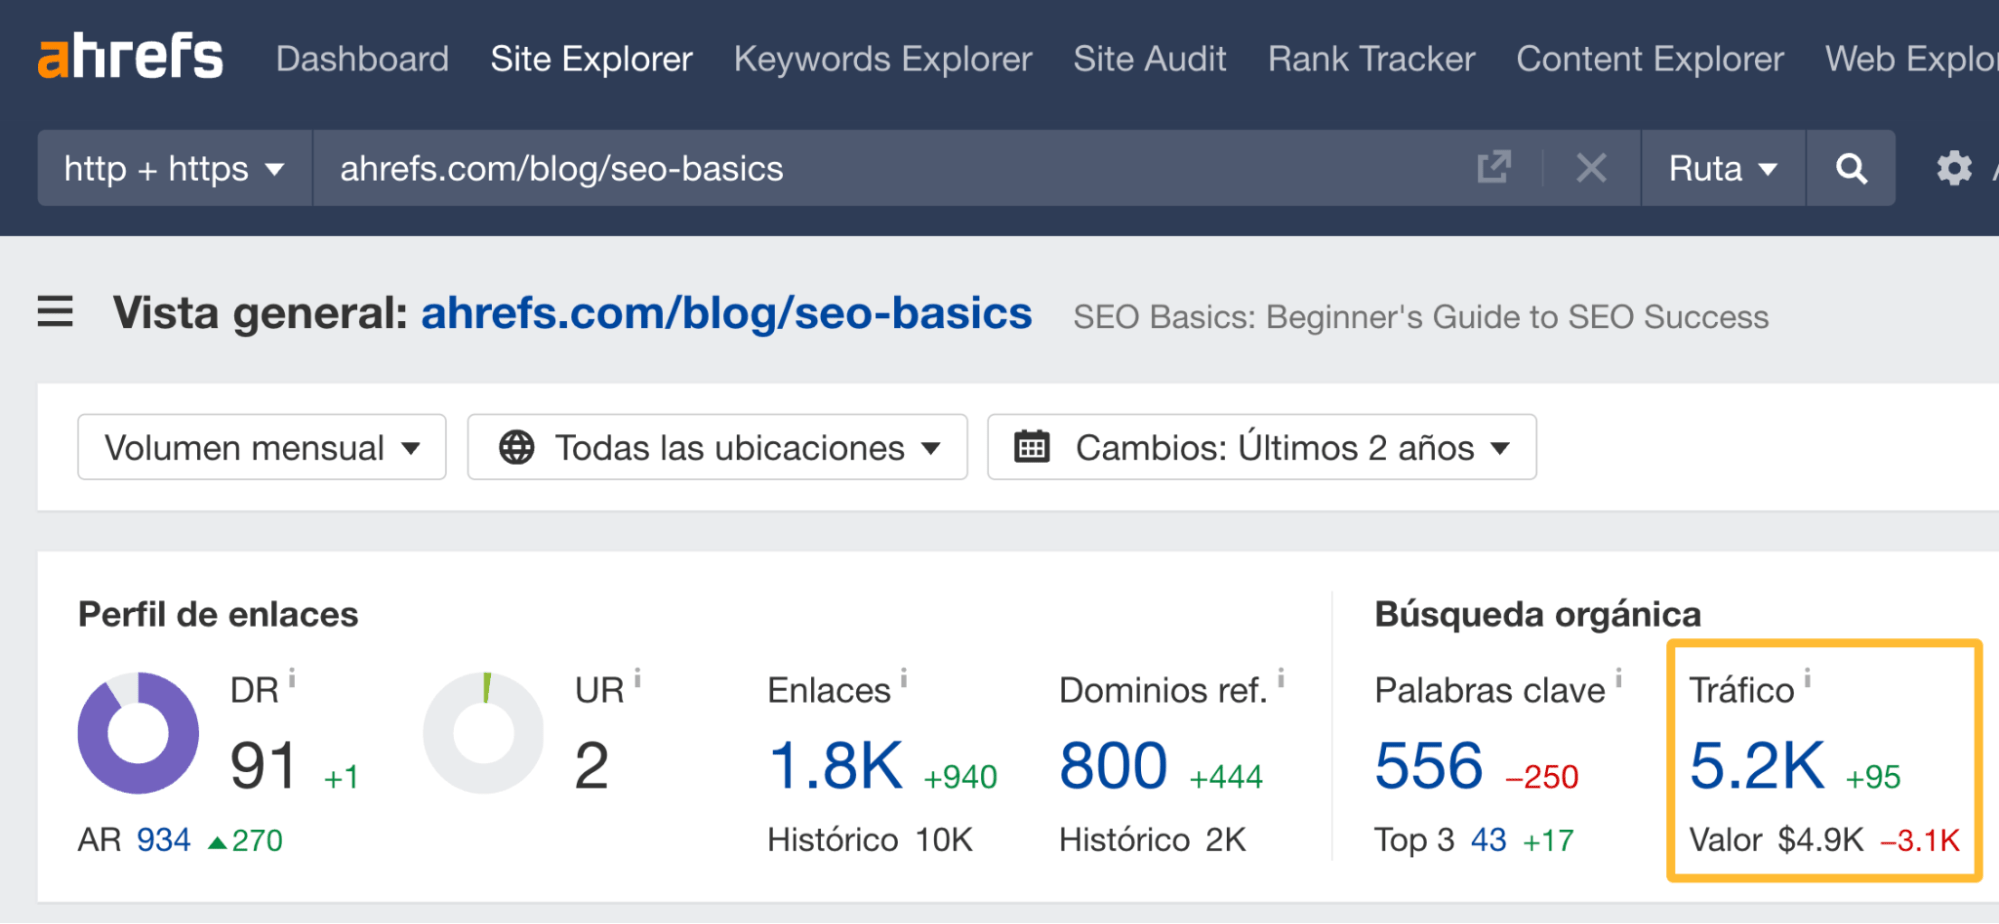
Task: Click inside the URL input field
Action: pos(800,168)
